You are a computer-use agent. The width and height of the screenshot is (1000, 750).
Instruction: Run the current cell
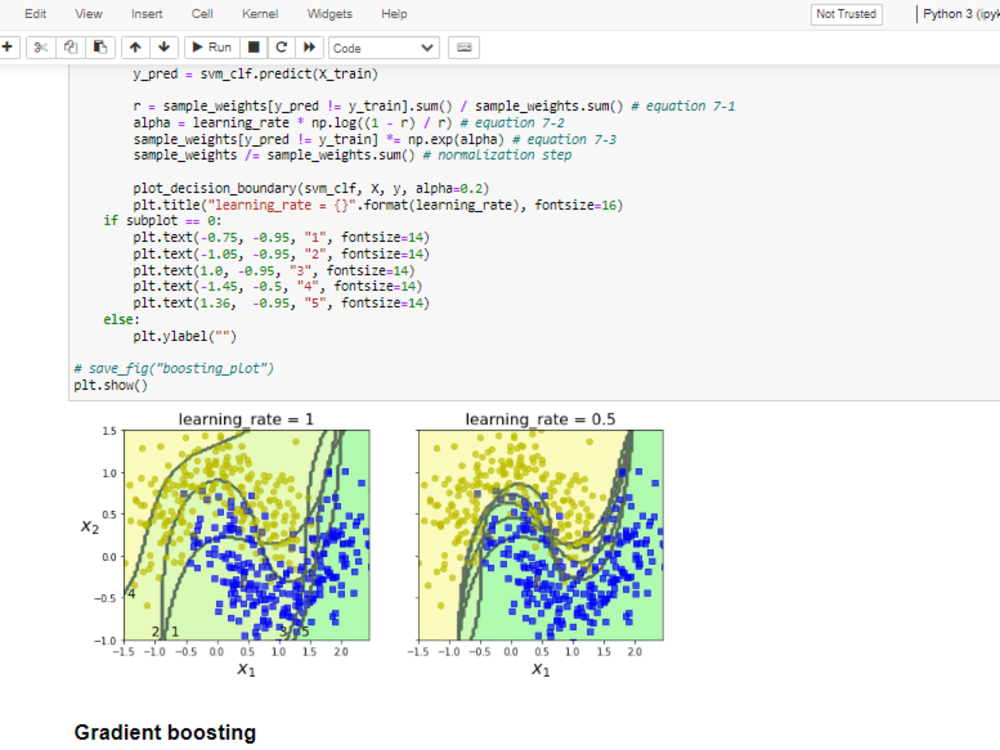point(212,47)
